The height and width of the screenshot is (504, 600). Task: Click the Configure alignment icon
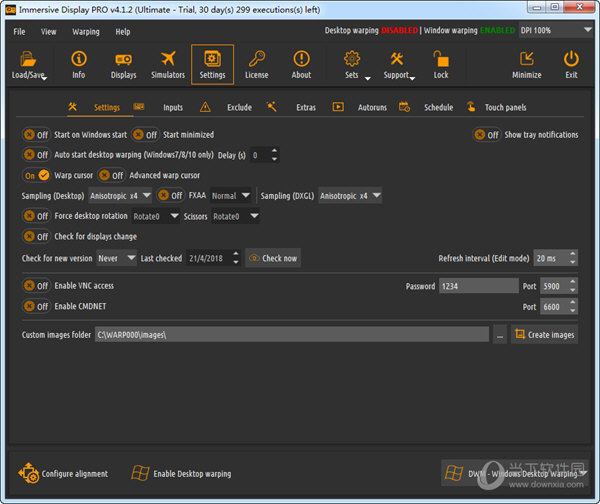click(28, 473)
